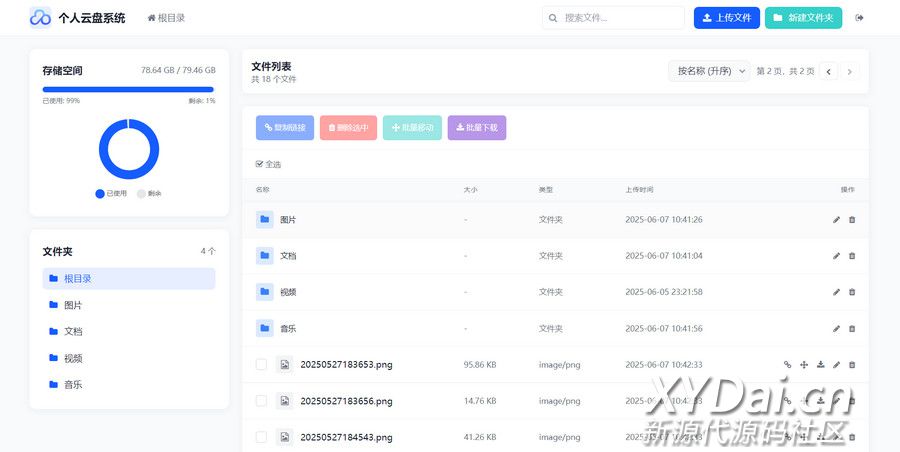This screenshot has width=900, height=452.
Task: Toggle the 全选 select-all checkbox
Action: coord(260,164)
